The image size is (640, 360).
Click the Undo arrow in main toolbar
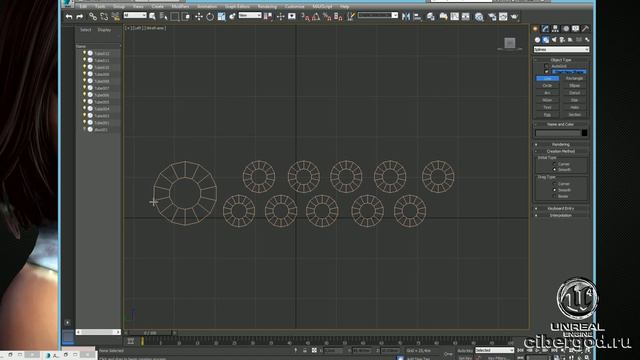[69, 16]
